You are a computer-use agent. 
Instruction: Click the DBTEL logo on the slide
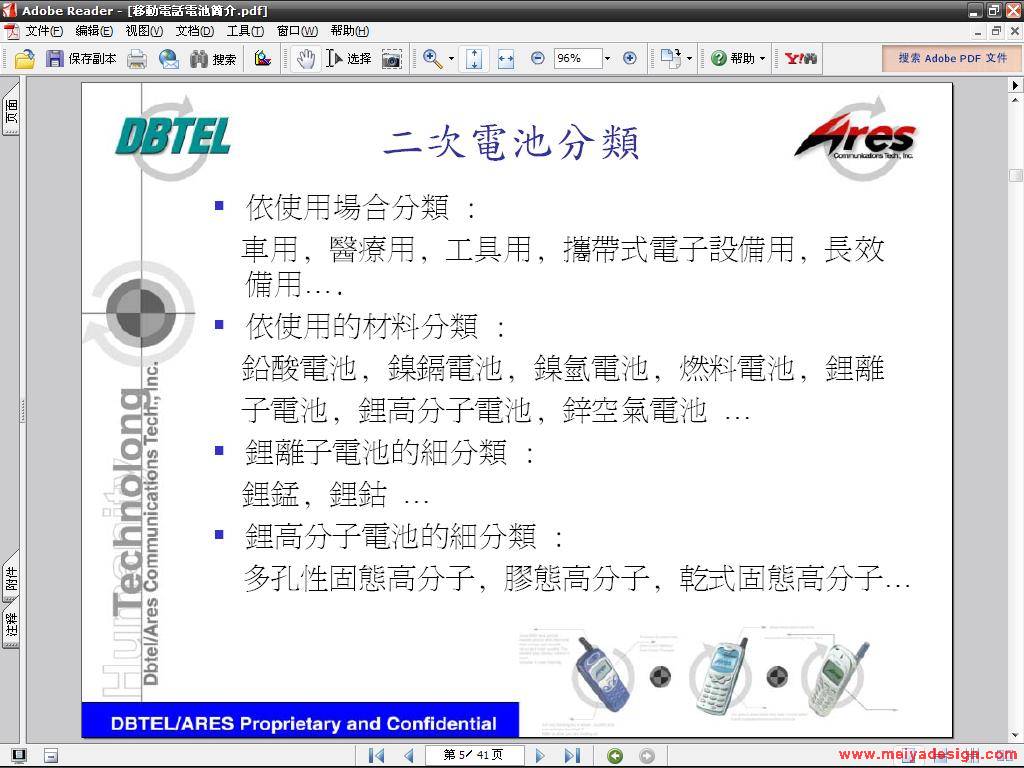tap(173, 136)
